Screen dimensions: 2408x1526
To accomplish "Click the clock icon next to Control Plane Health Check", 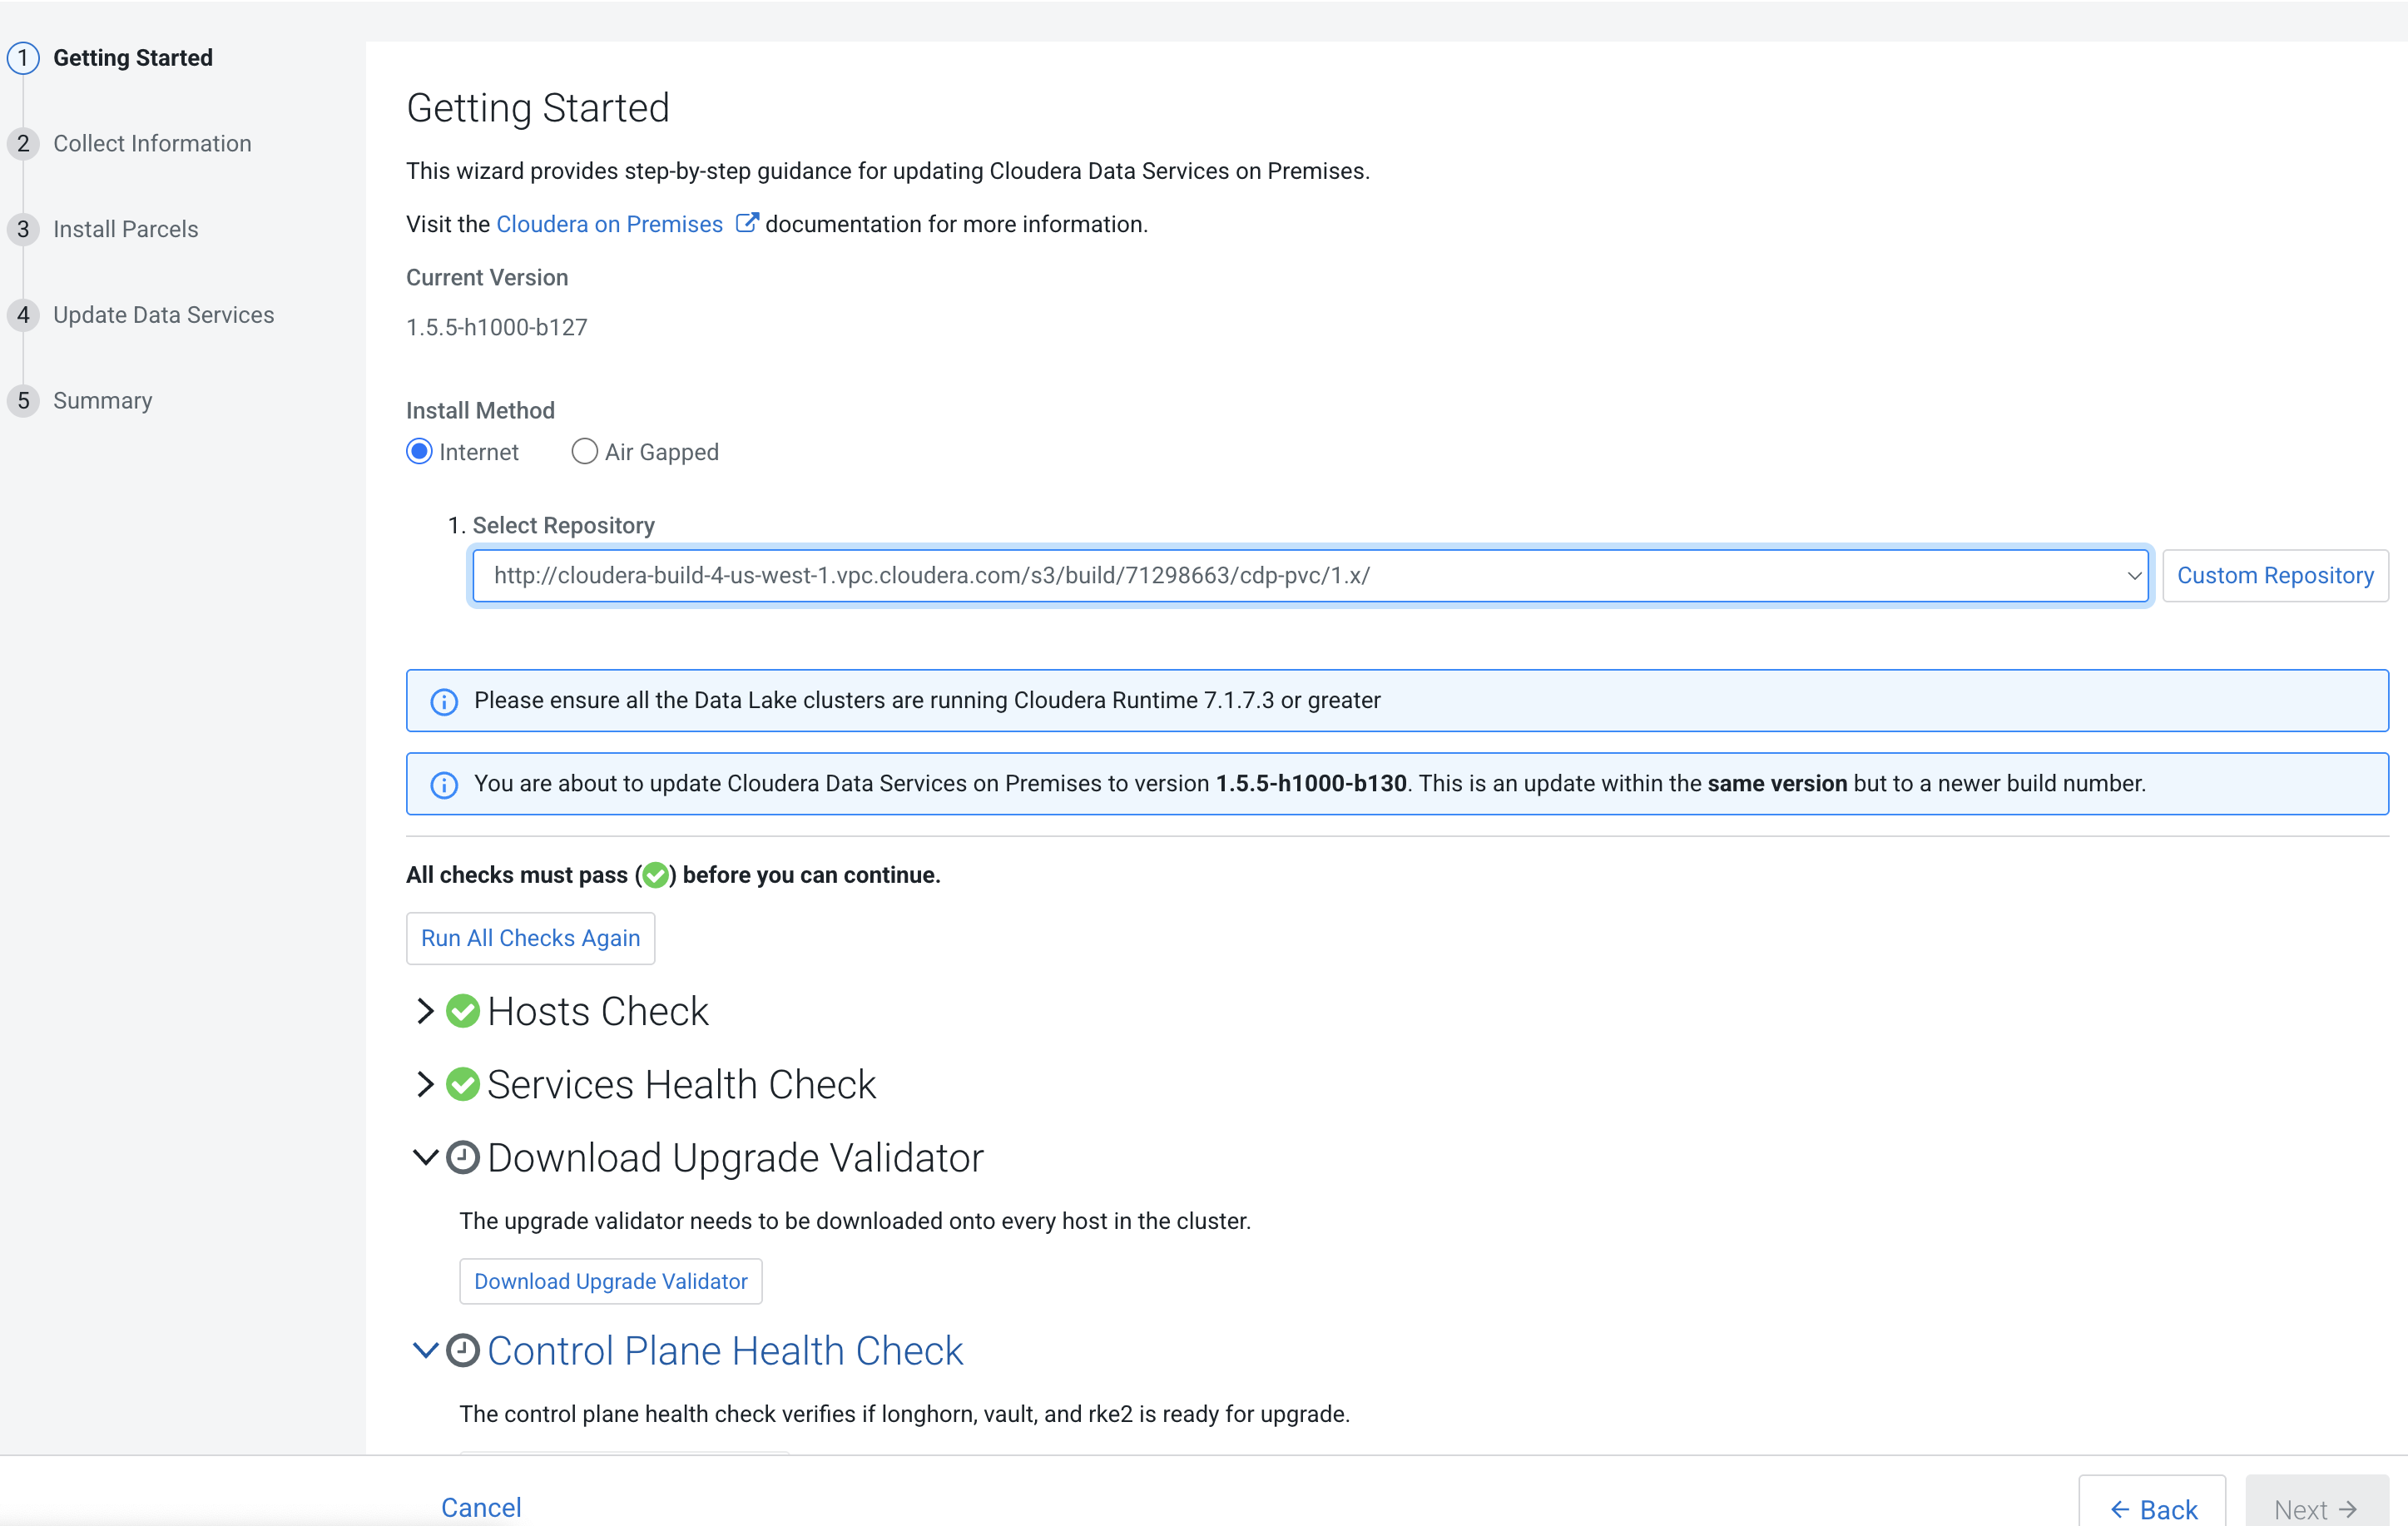I will [462, 1350].
